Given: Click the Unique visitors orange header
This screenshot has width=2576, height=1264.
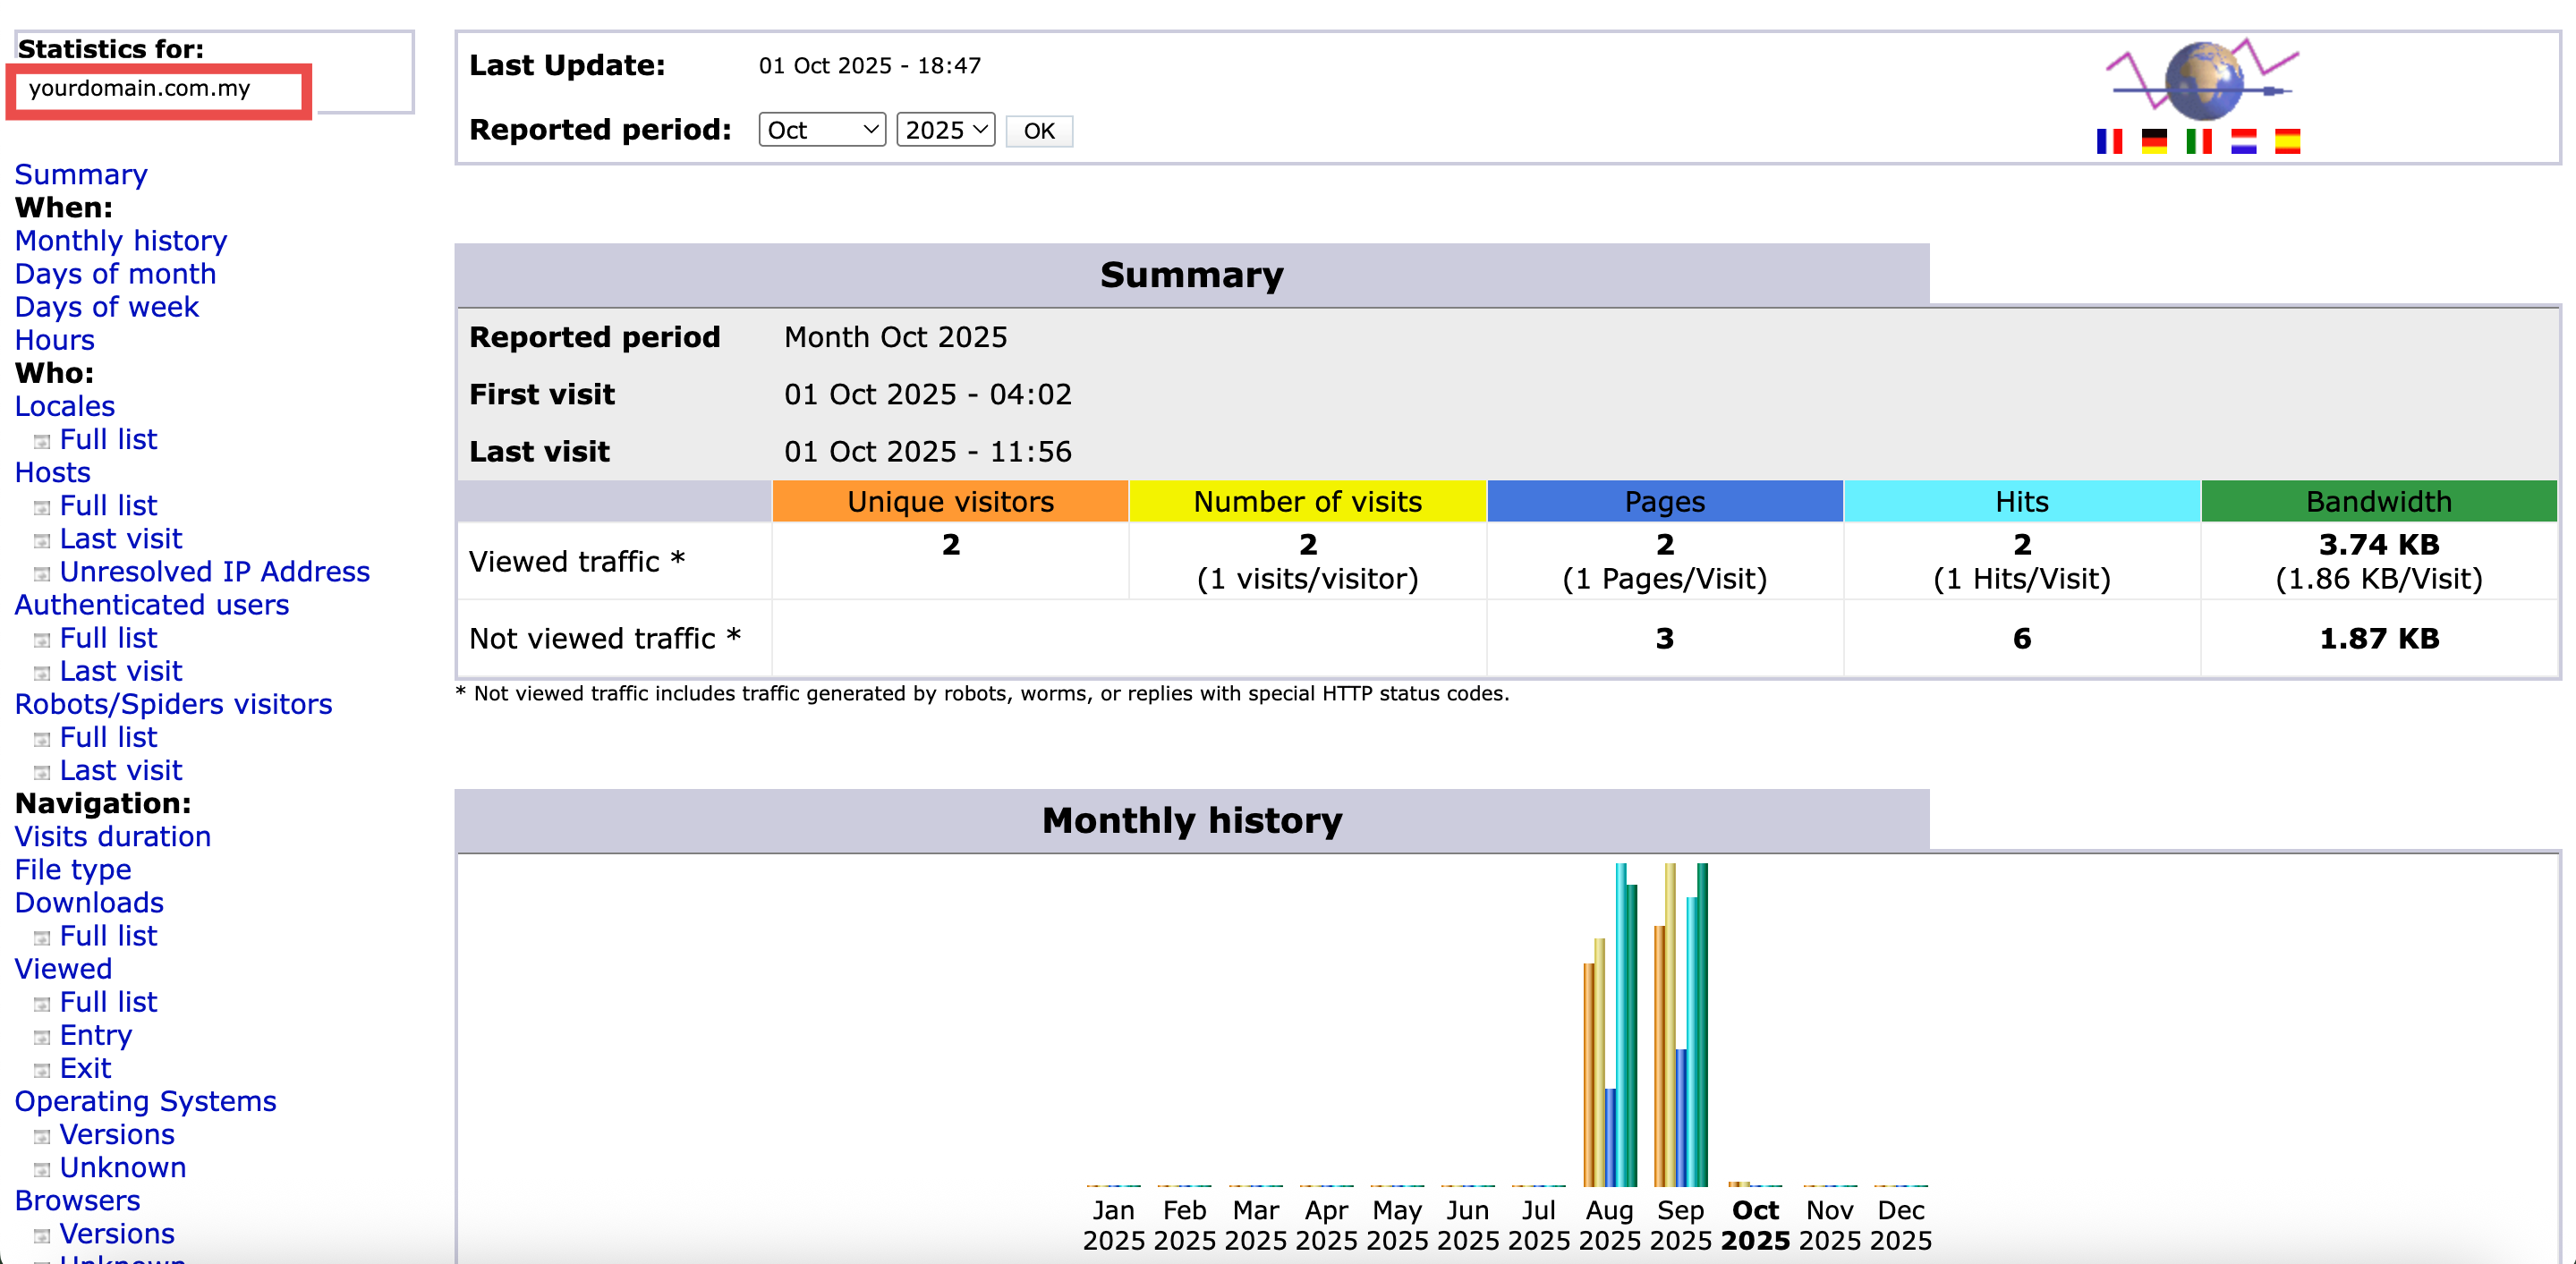Looking at the screenshot, I should point(950,501).
